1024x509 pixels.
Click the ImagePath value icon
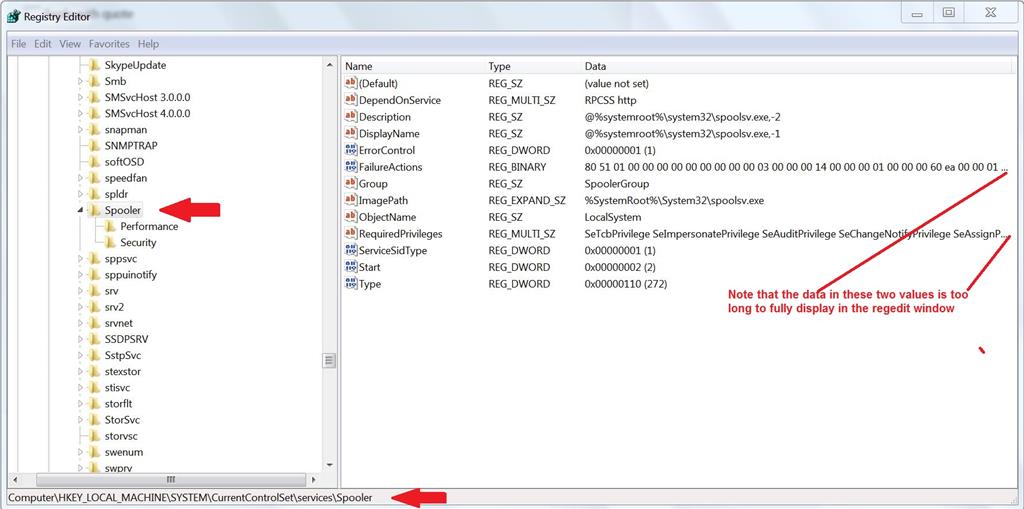[351, 201]
